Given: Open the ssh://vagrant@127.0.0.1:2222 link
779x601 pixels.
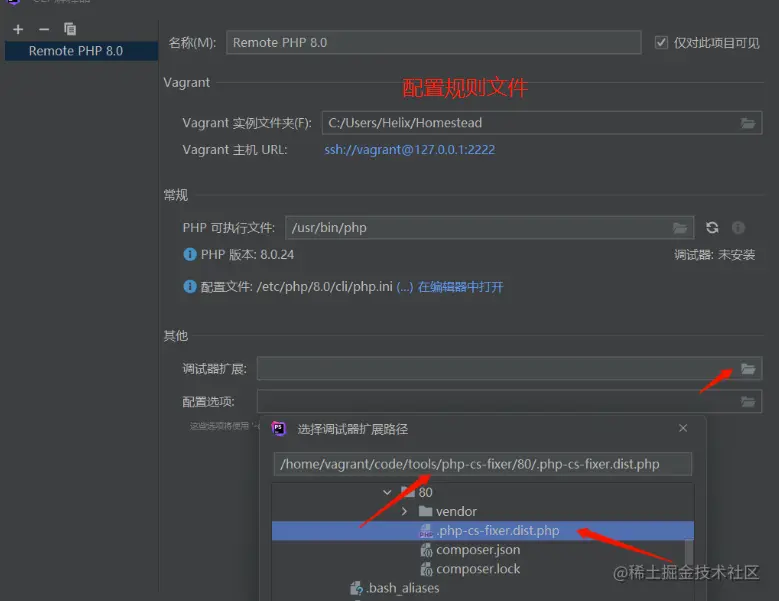Looking at the screenshot, I should click(x=409, y=150).
